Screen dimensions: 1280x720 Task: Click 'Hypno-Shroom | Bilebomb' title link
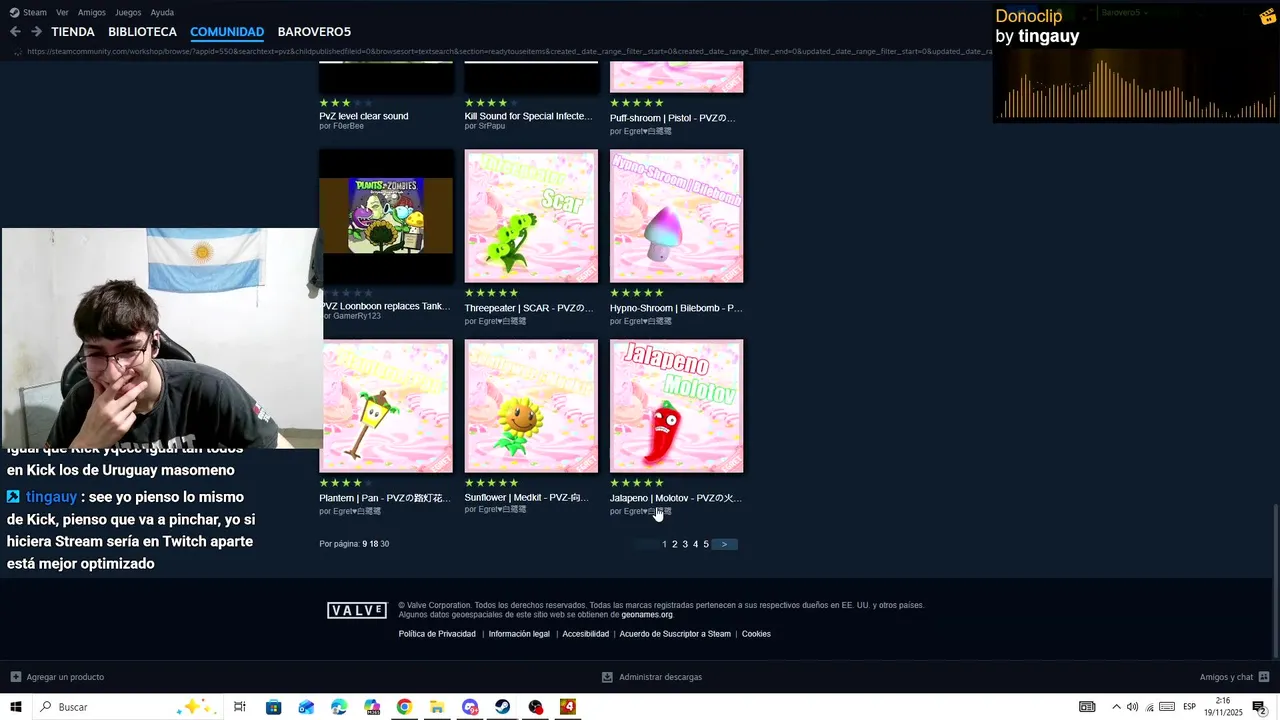[x=676, y=308]
